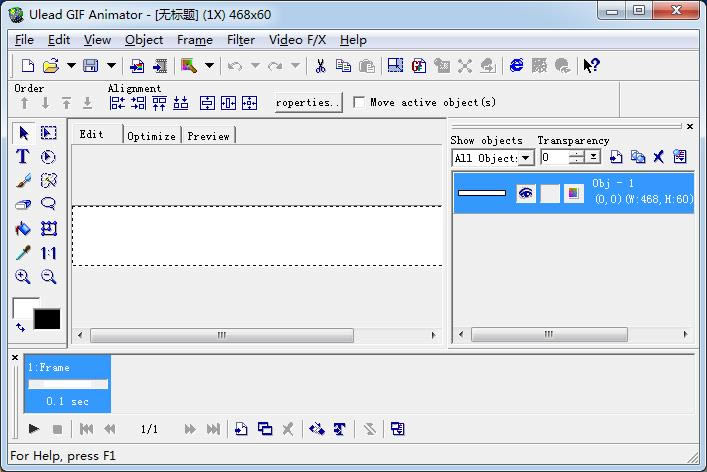Click the white foreground color swatch
The height and width of the screenshot is (472, 707).
pyautogui.click(x=23, y=308)
